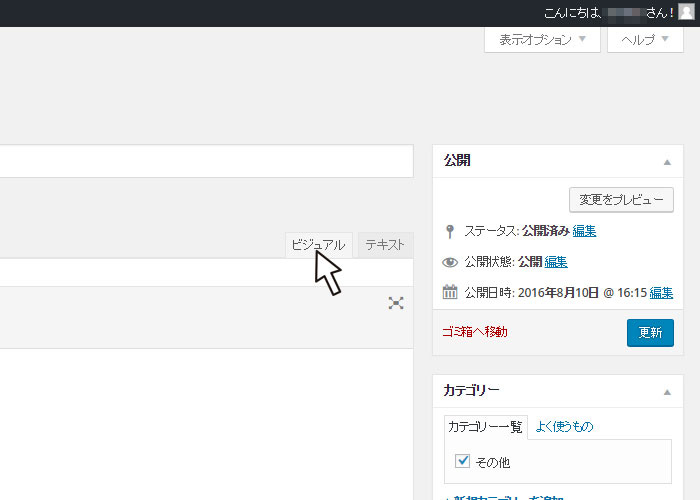Collapse the 公開 panel
The width and height of the screenshot is (700, 500).
pyautogui.click(x=667, y=162)
